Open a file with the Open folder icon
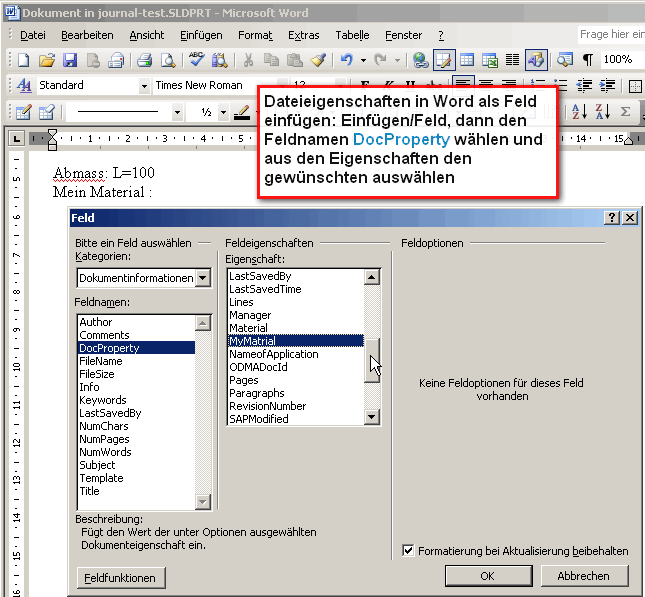The image size is (645, 597). [x=47, y=60]
